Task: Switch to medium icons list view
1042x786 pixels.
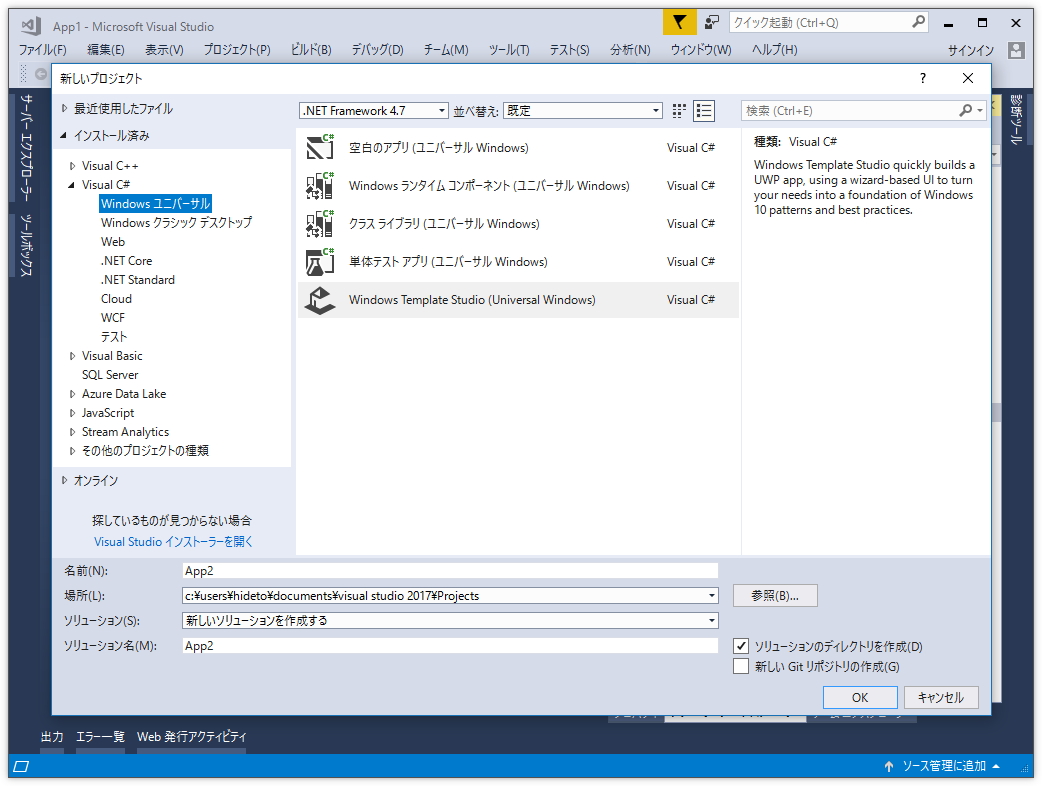Action: [704, 111]
